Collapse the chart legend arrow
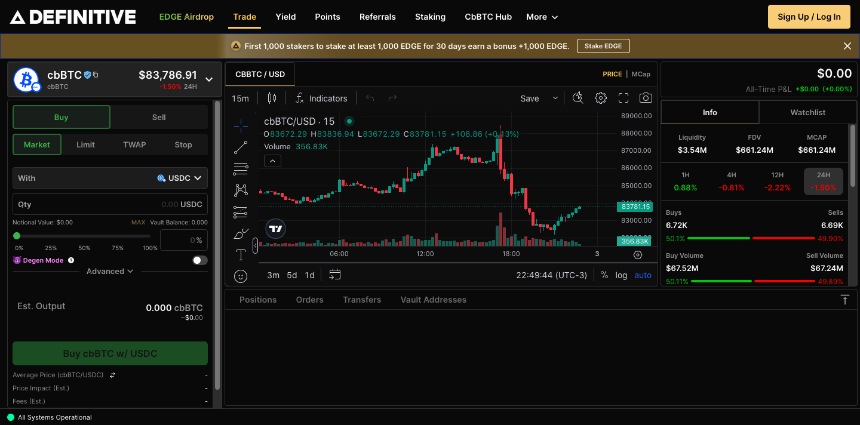Viewport: 860px width, 425px height. (273, 161)
